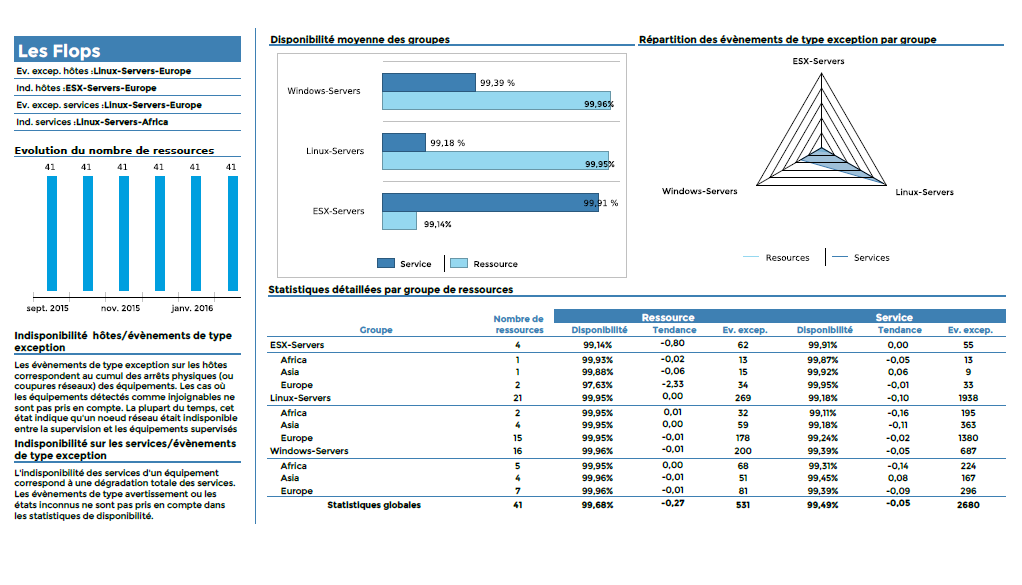
Task: Select the Windows-Servers group row in table
Action: pyautogui.click(x=309, y=451)
